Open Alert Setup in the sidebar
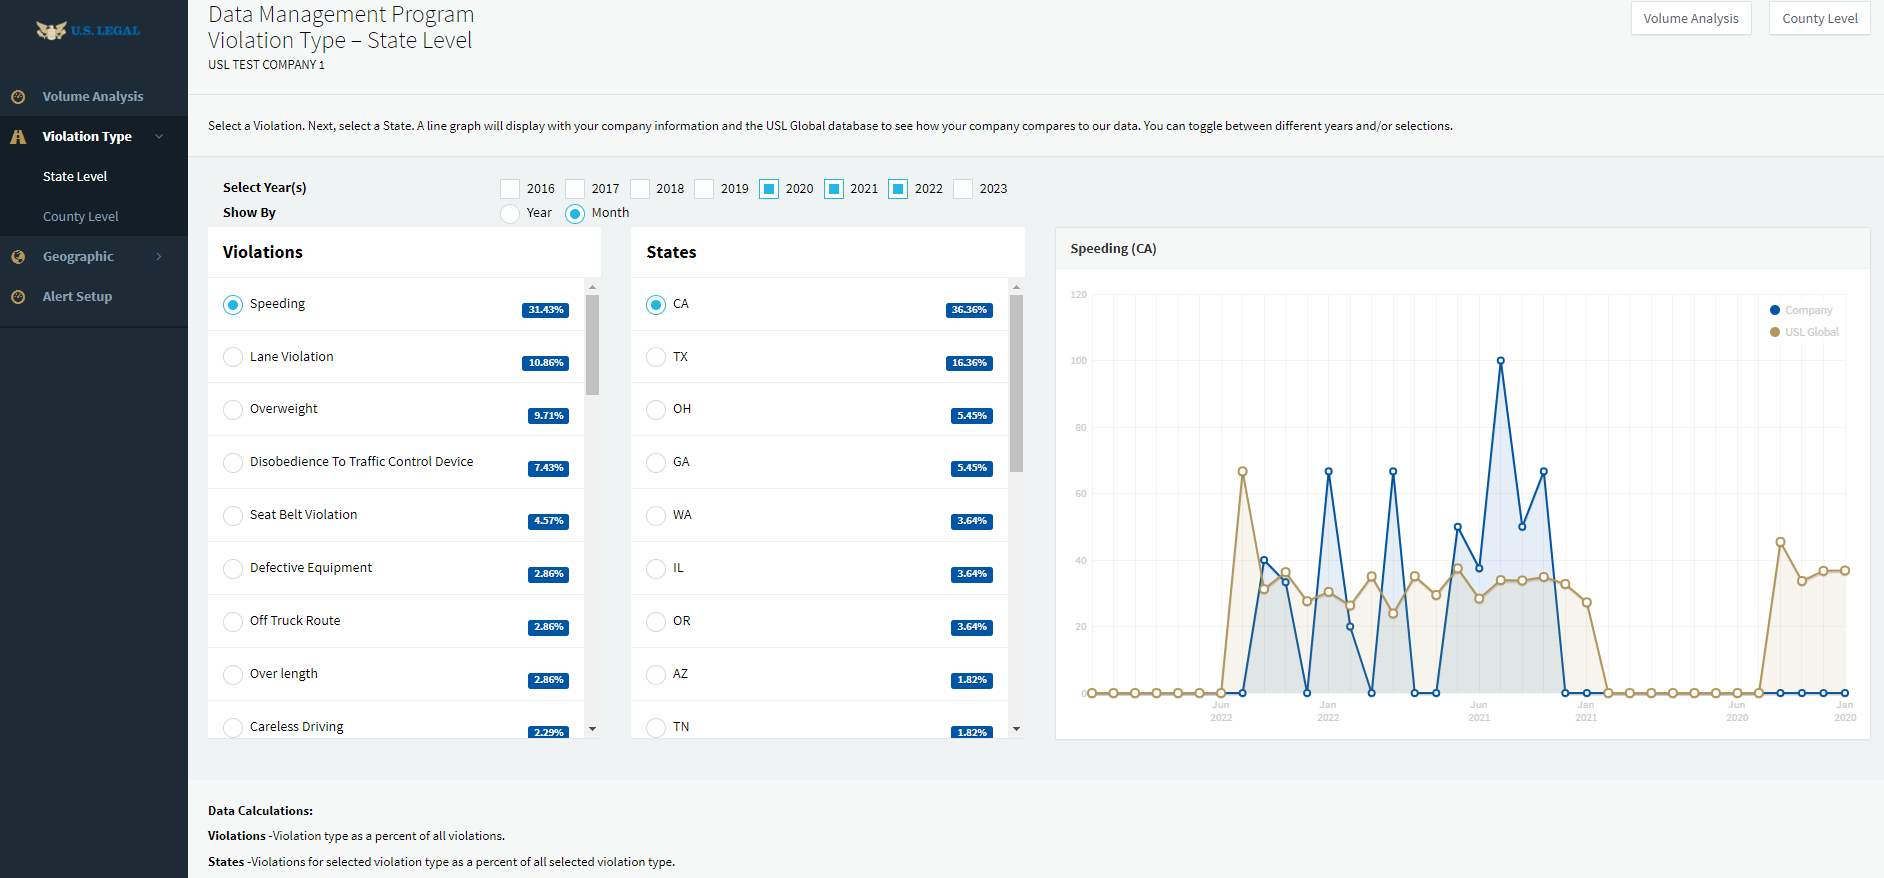This screenshot has width=1884, height=878. [77, 297]
